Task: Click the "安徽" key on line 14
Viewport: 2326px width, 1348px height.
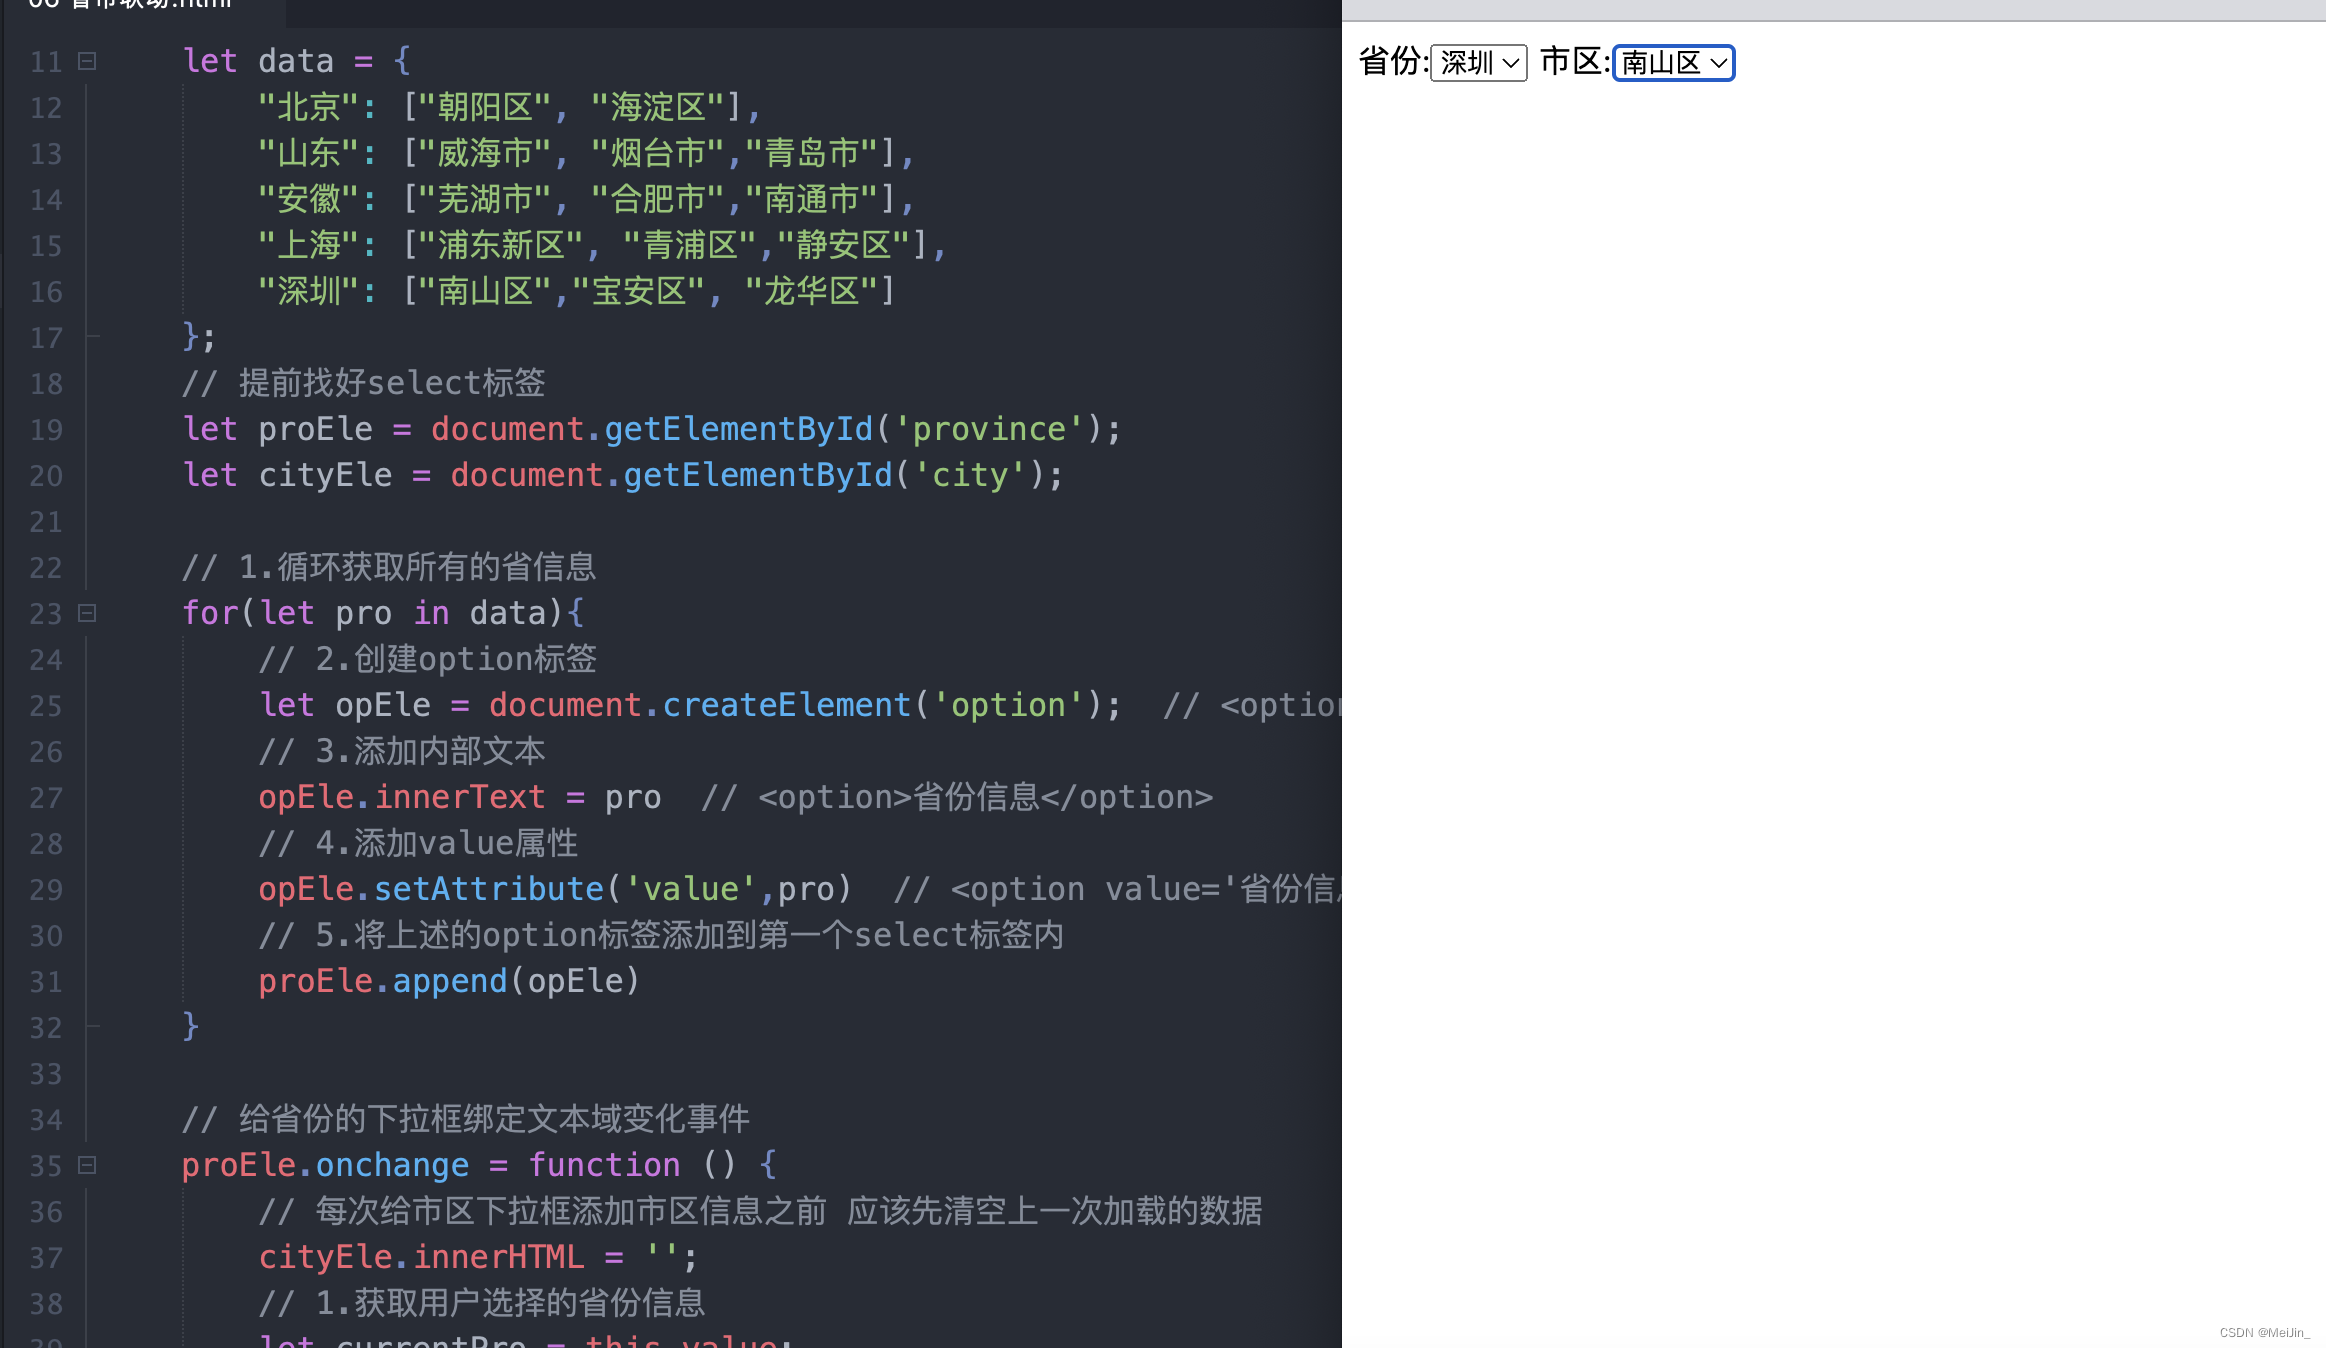Action: pyautogui.click(x=308, y=199)
